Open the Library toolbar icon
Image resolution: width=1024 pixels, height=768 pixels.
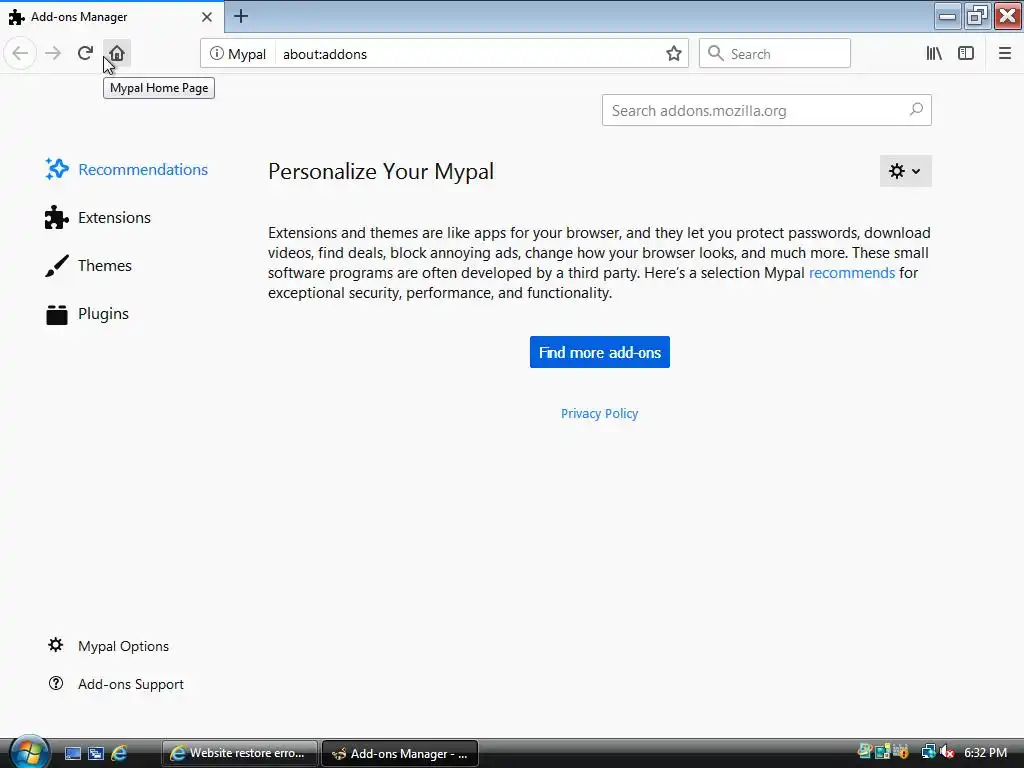point(934,54)
